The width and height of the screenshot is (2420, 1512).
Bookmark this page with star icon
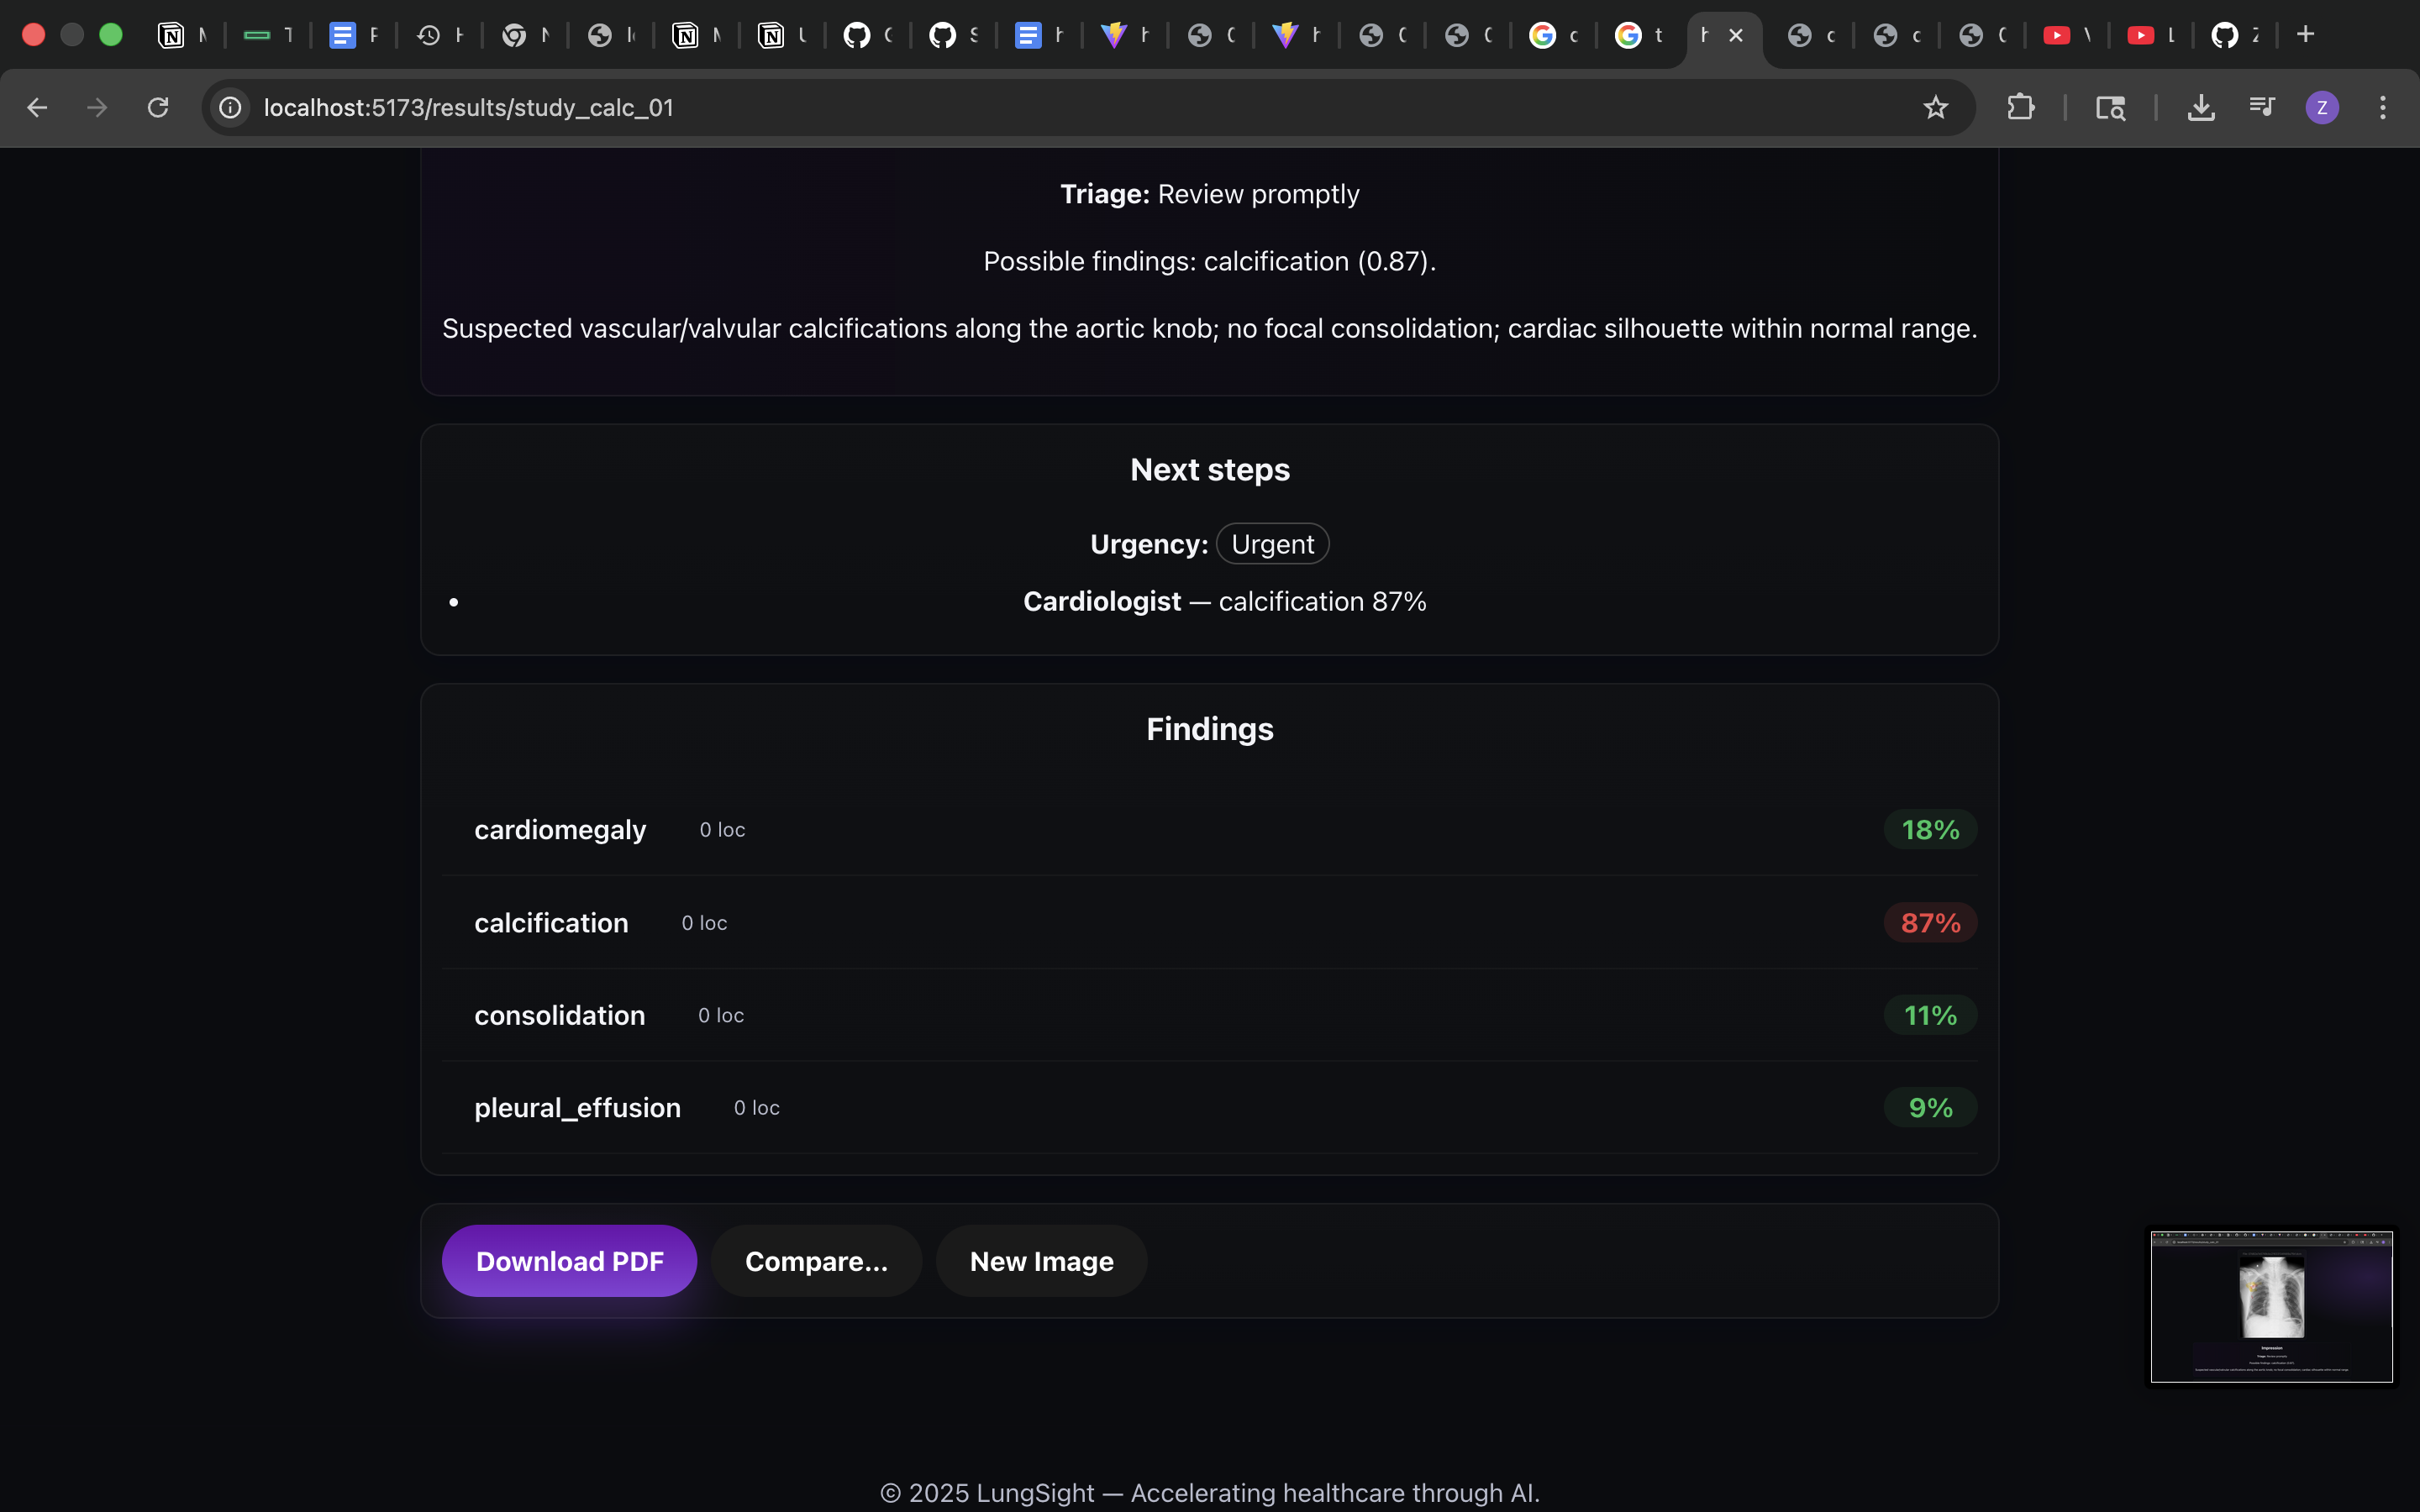(1936, 107)
